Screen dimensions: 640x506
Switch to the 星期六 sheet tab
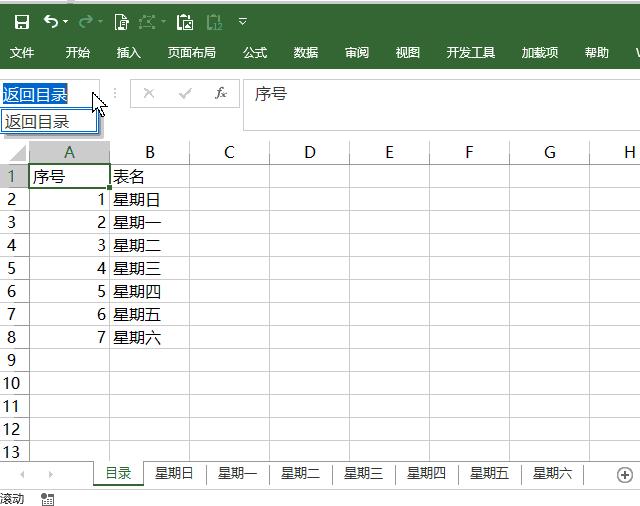(x=552, y=473)
